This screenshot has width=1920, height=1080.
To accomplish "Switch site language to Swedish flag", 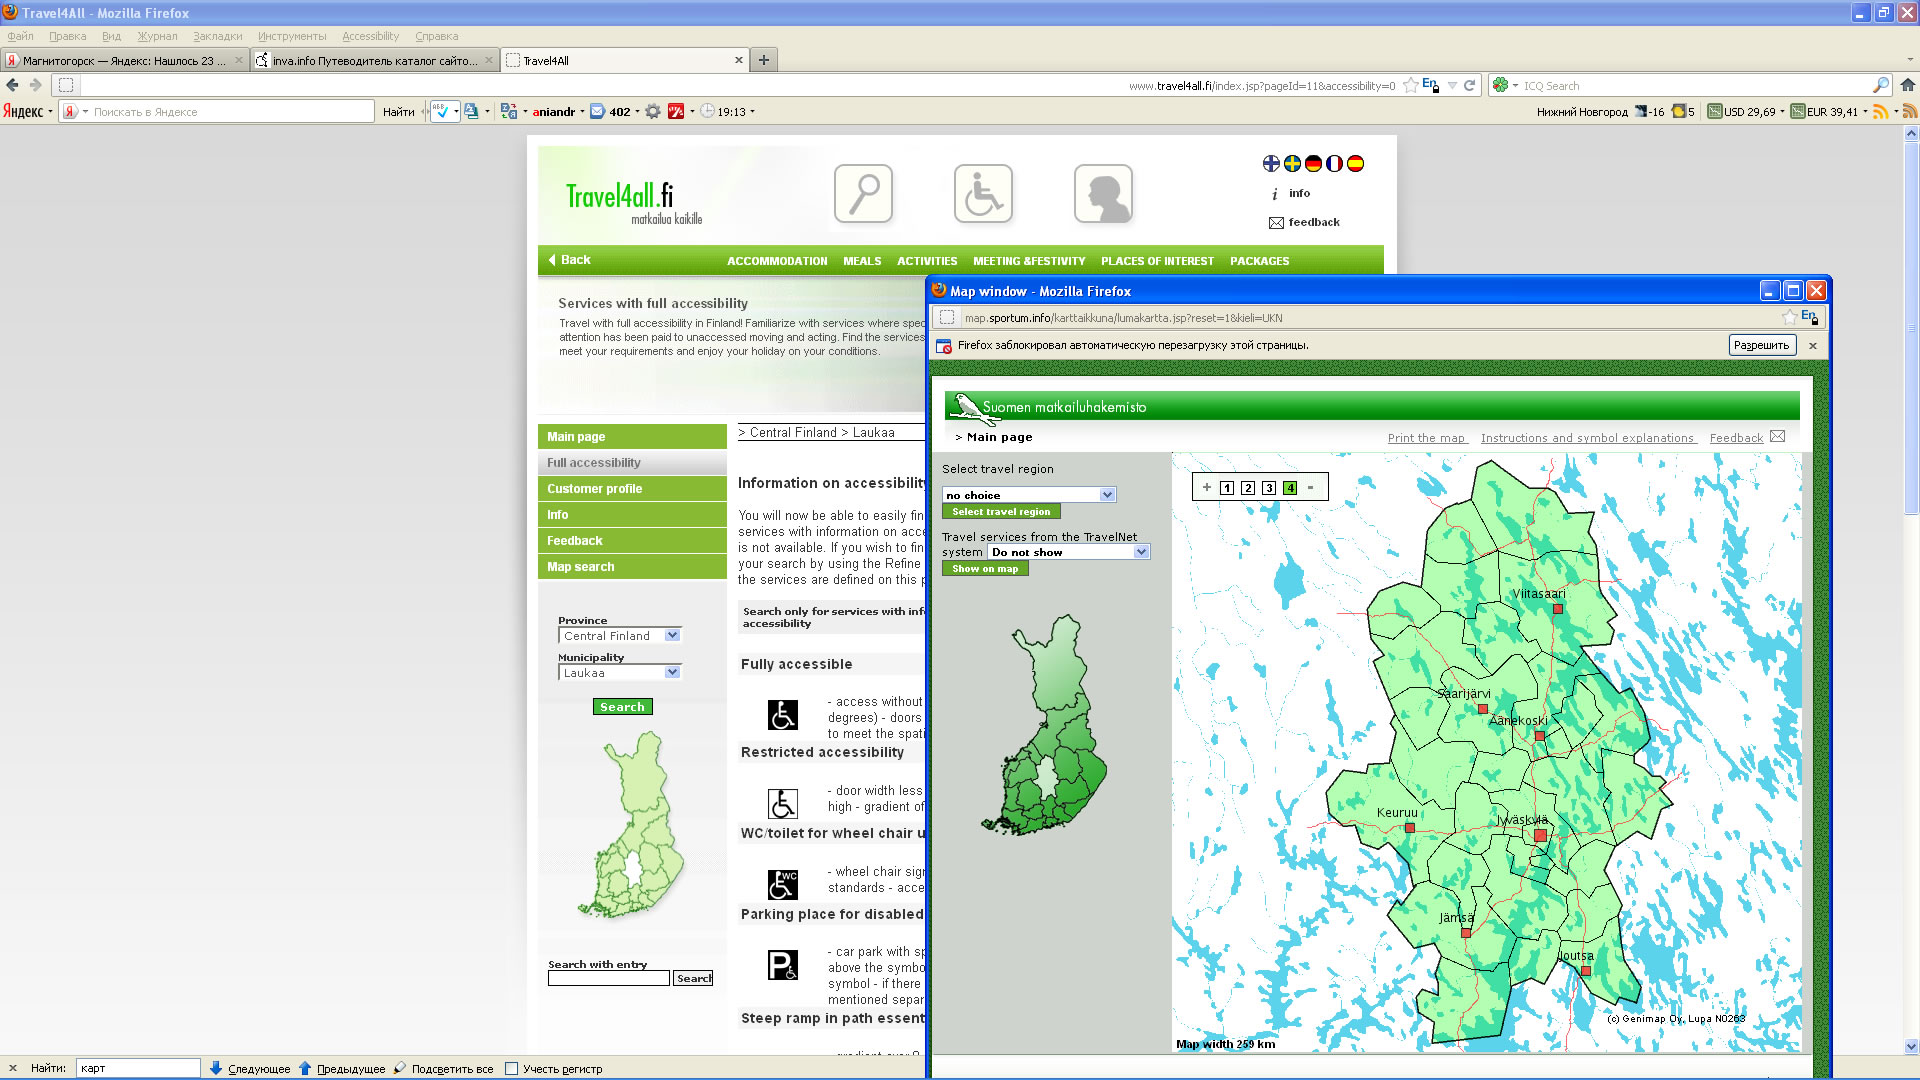I will (1292, 164).
